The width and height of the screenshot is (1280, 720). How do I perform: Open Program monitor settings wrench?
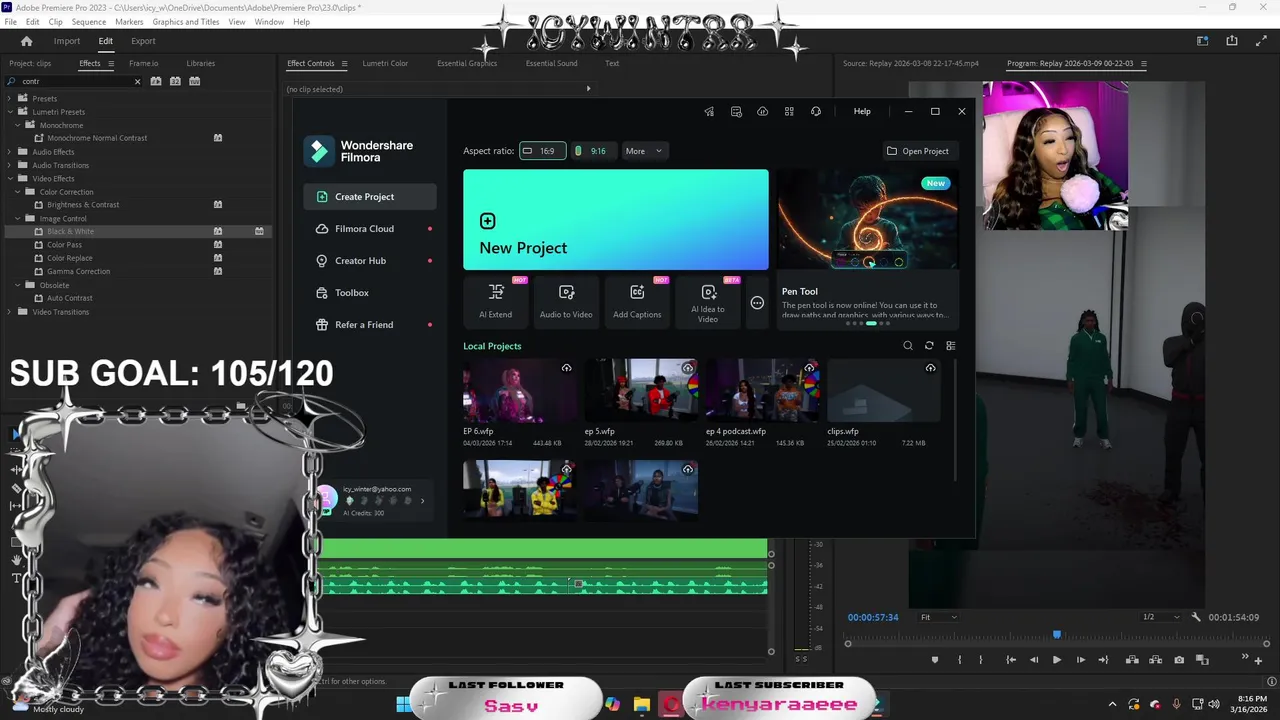pyautogui.click(x=1196, y=617)
